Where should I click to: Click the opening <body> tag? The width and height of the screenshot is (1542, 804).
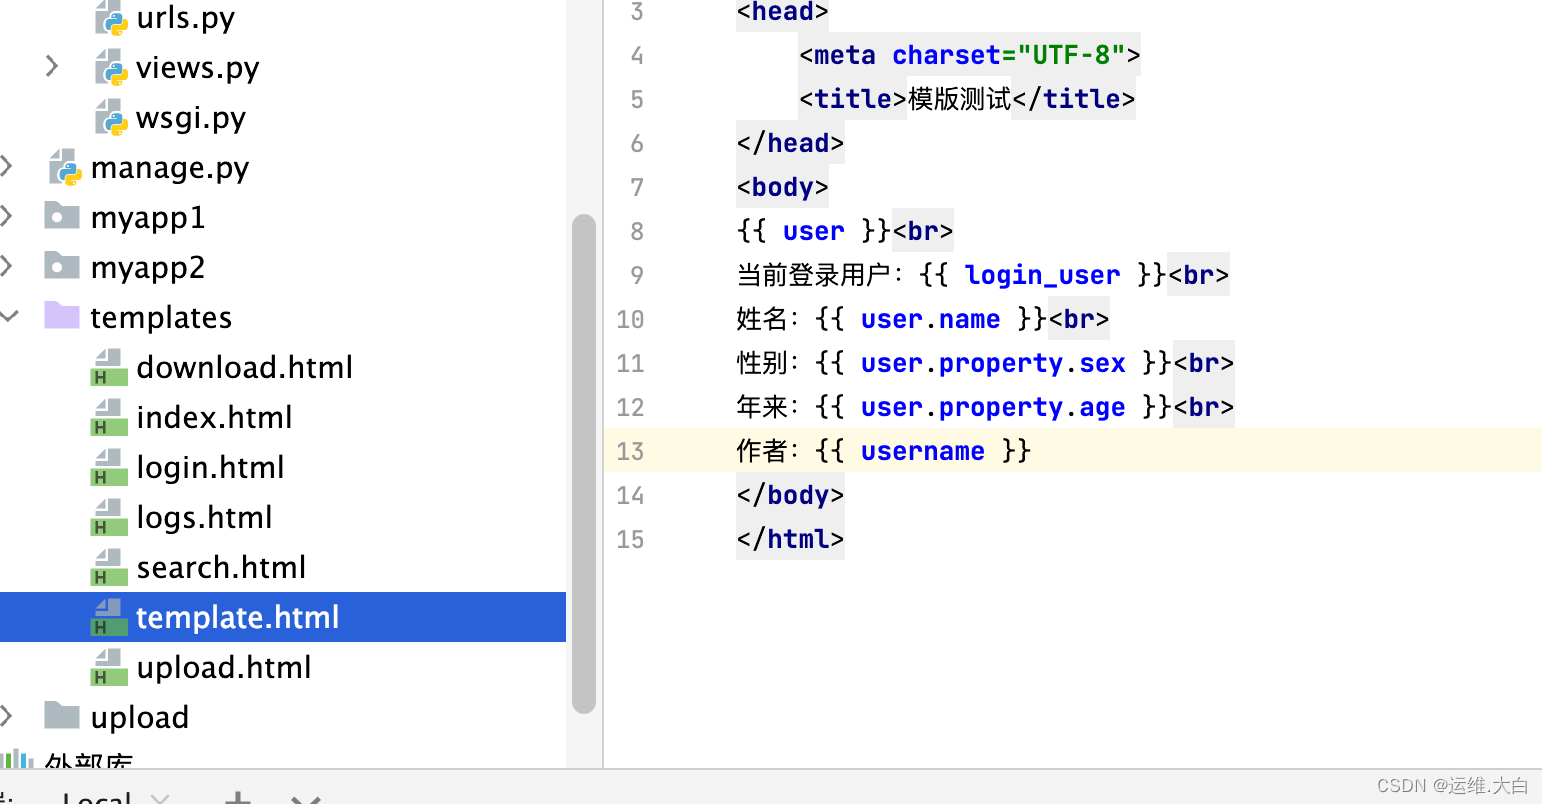[x=783, y=187]
